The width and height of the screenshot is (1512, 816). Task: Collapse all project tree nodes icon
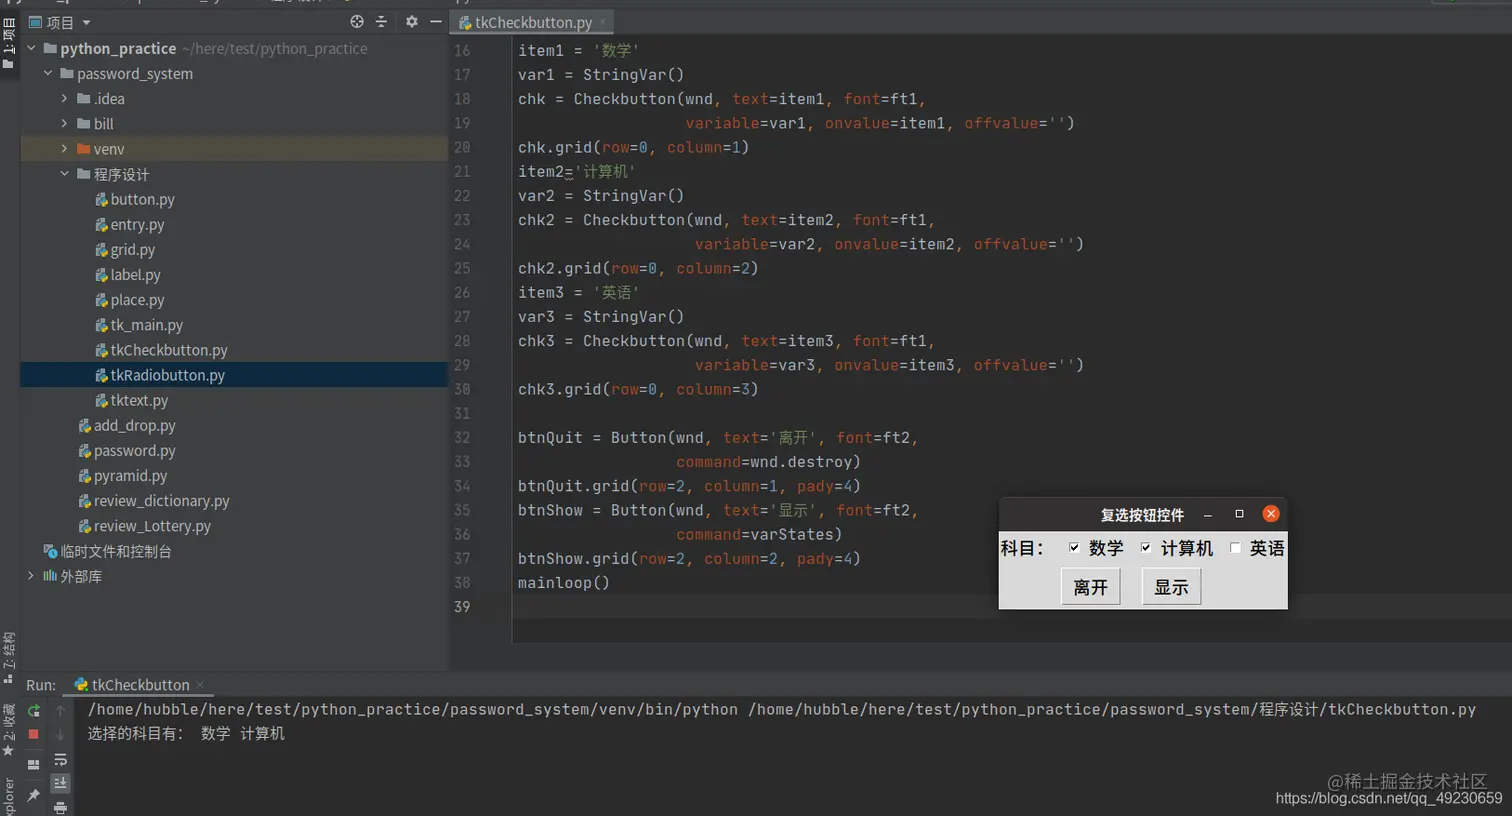coord(381,21)
